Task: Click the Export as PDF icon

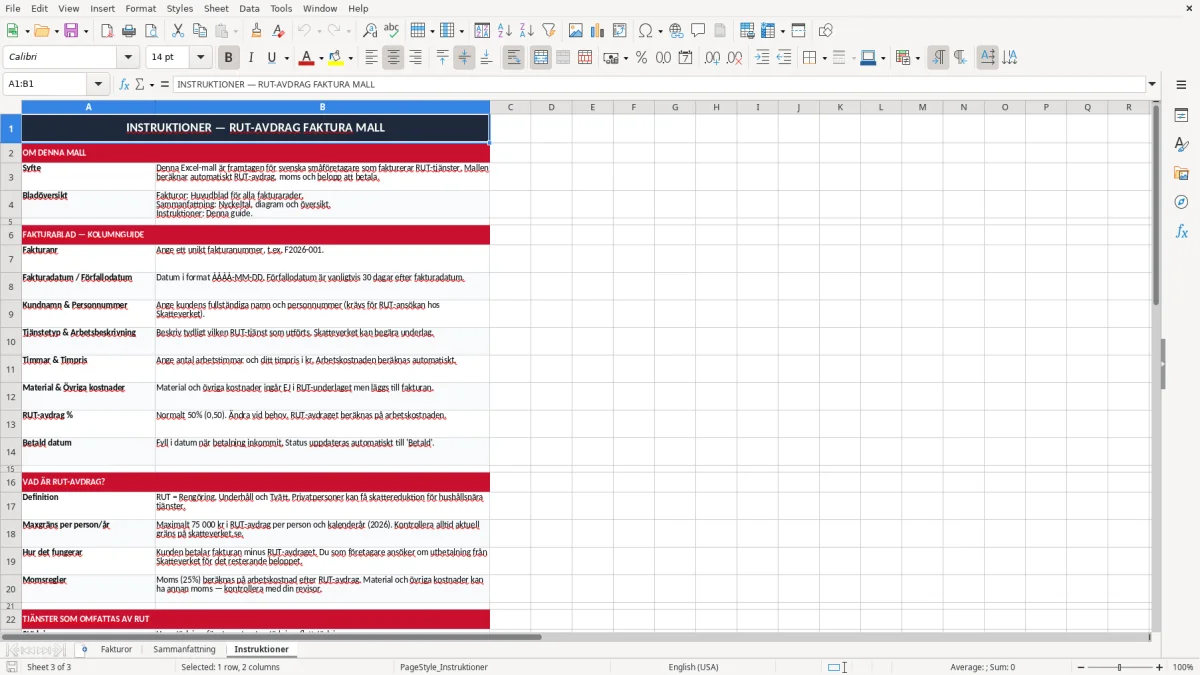Action: 107,31
